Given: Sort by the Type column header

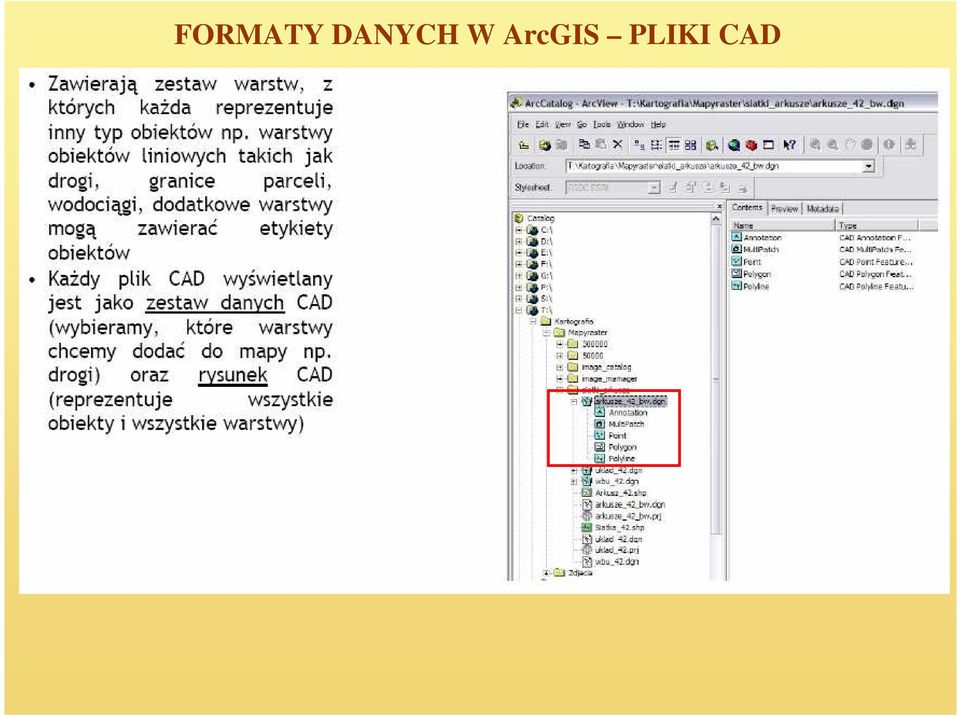Looking at the screenshot, I should (877, 225).
